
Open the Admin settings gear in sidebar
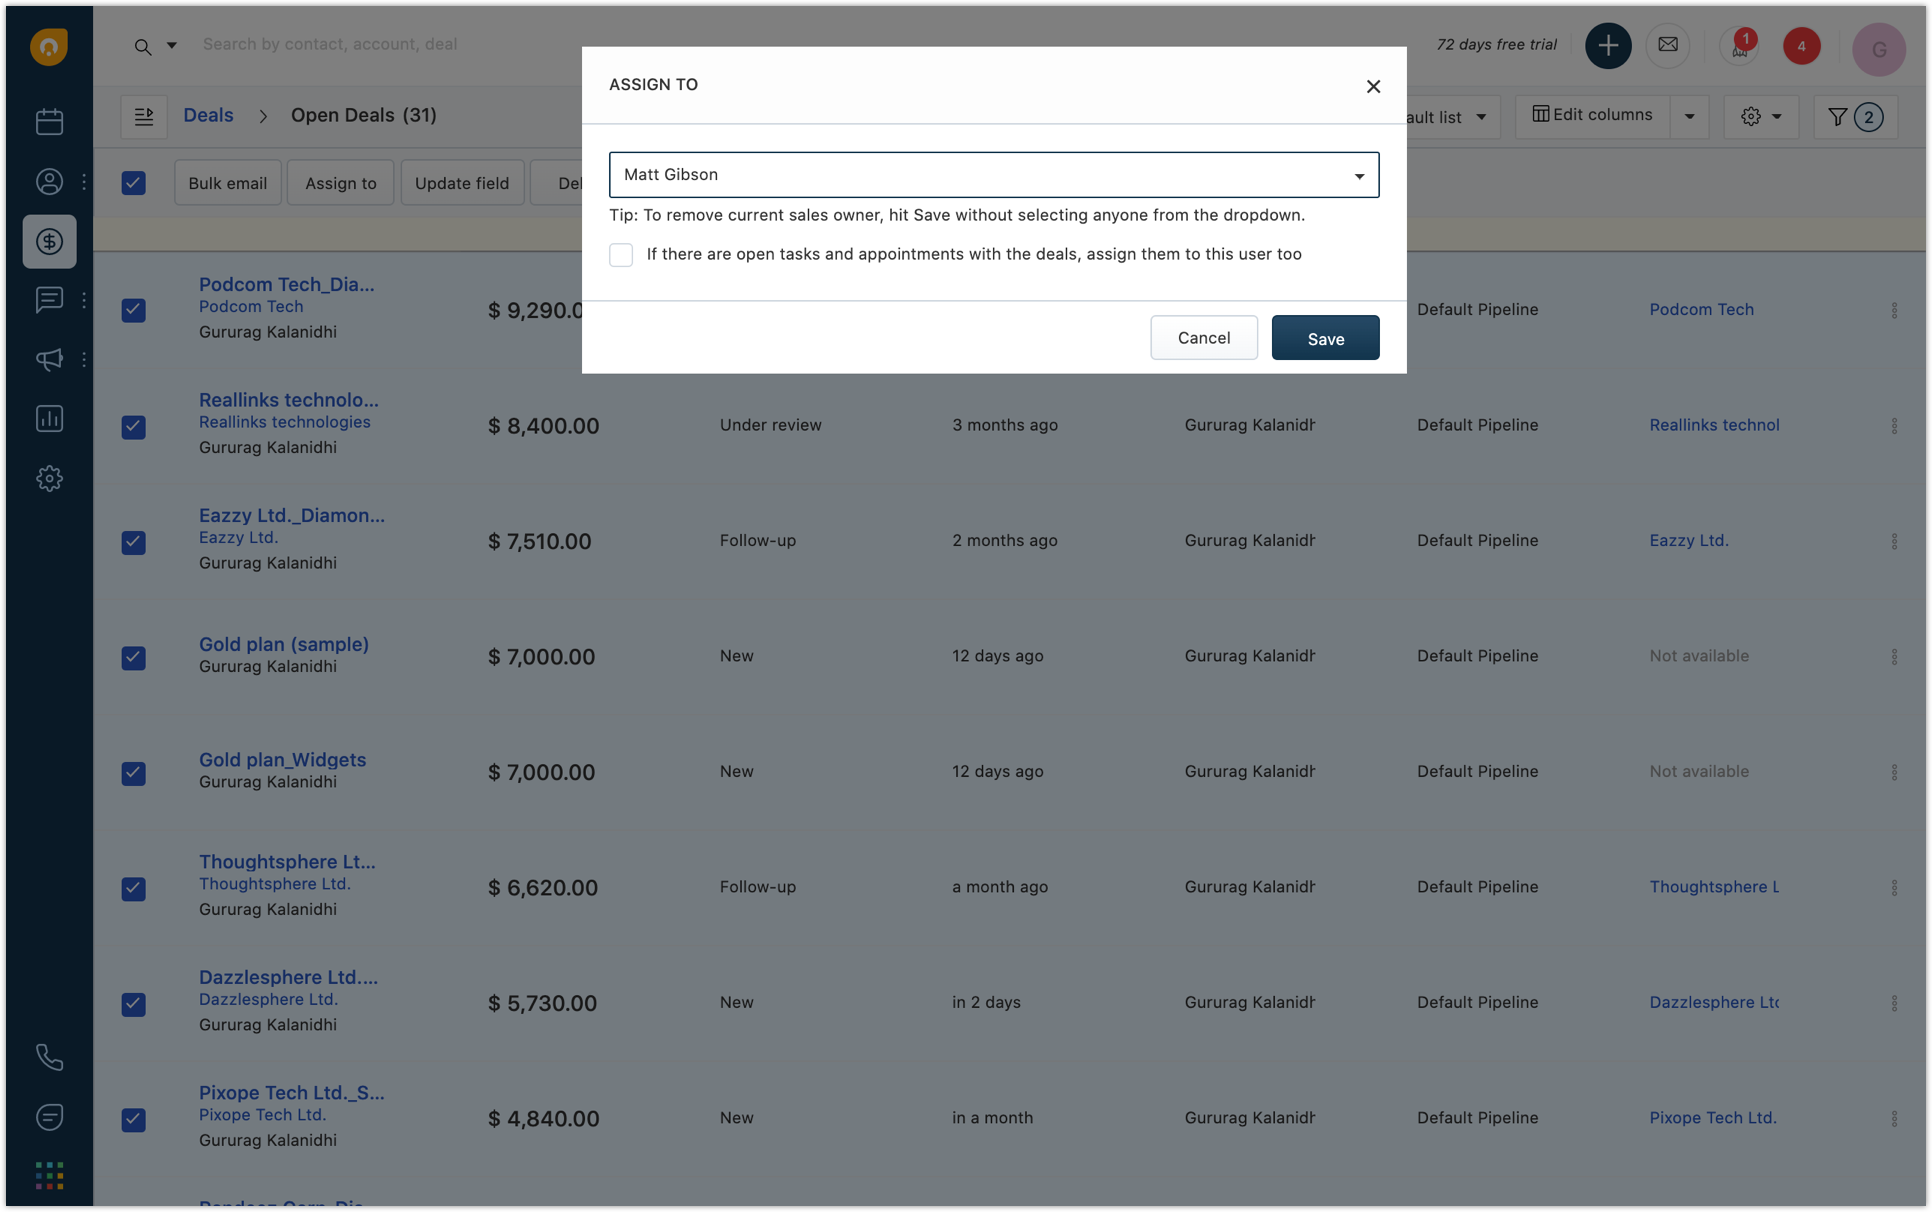click(49, 478)
